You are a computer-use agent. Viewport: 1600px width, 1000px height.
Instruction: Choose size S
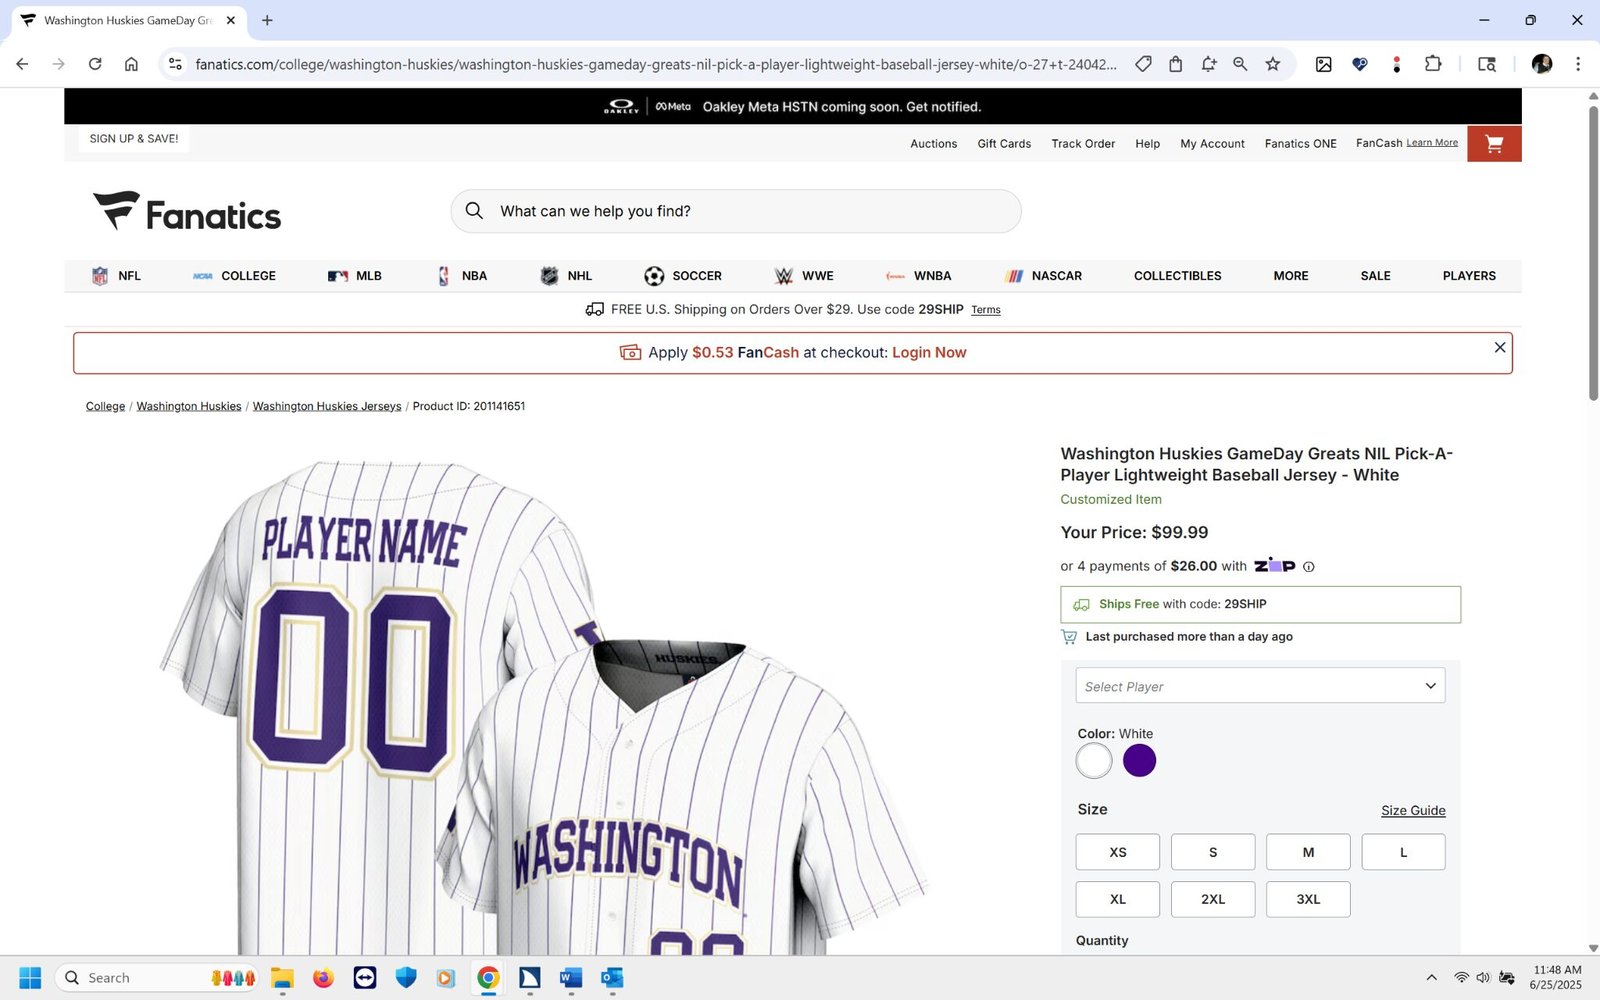click(1213, 852)
